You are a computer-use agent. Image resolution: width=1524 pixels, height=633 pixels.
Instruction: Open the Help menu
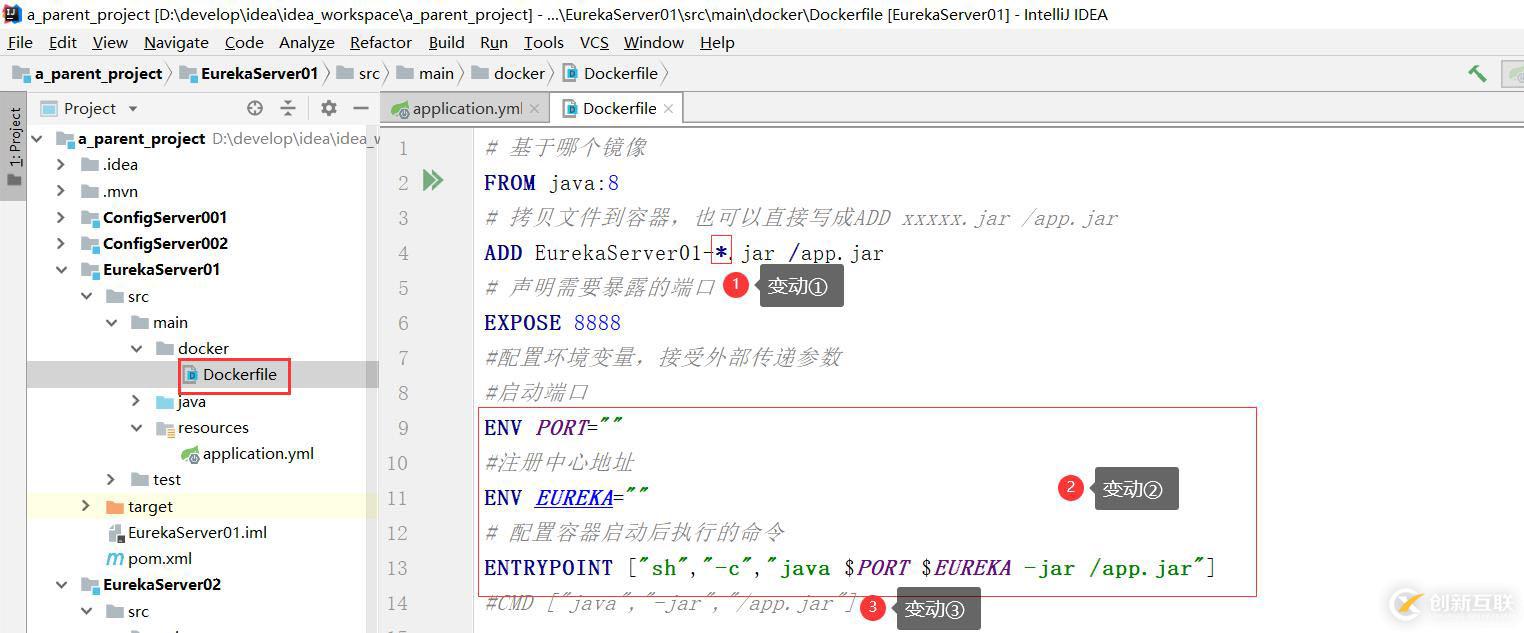pos(717,42)
